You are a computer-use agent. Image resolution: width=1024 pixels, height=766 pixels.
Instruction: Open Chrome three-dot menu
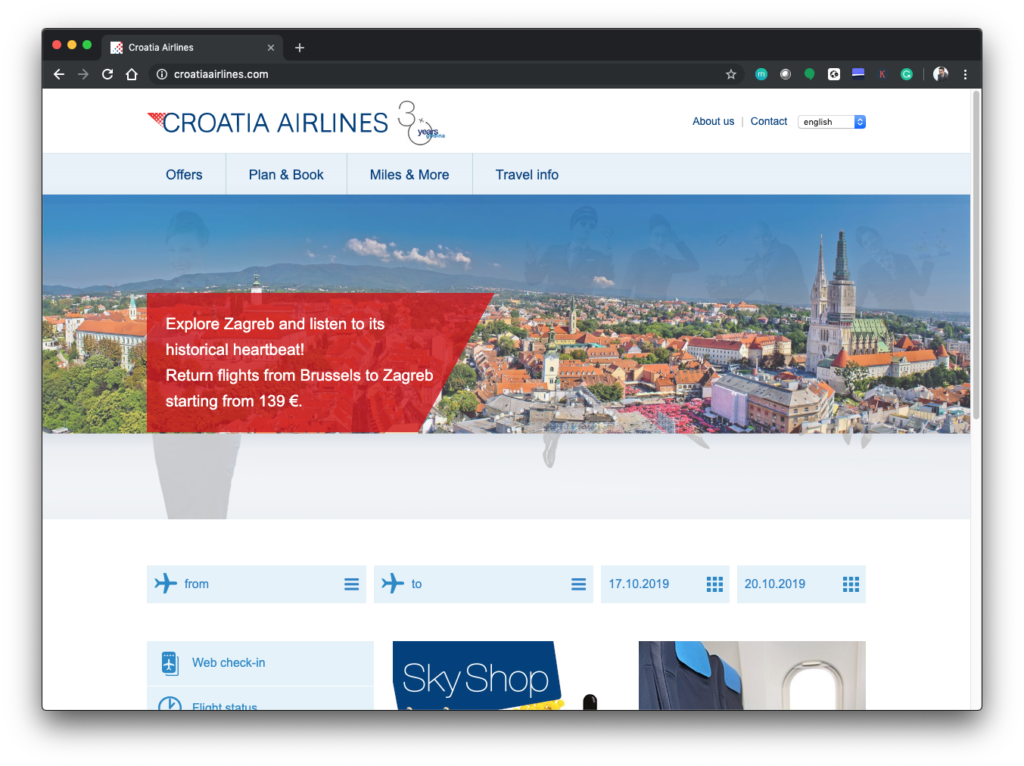click(x=965, y=74)
